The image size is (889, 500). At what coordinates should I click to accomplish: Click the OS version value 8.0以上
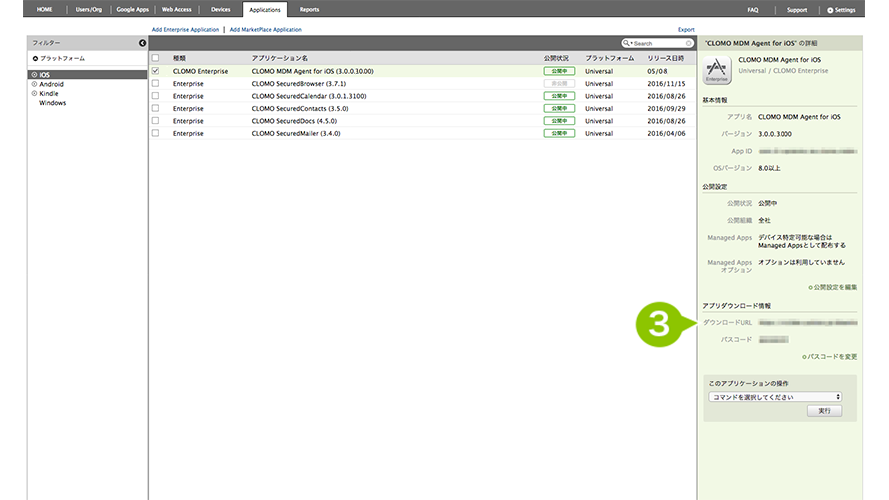pyautogui.click(x=769, y=168)
